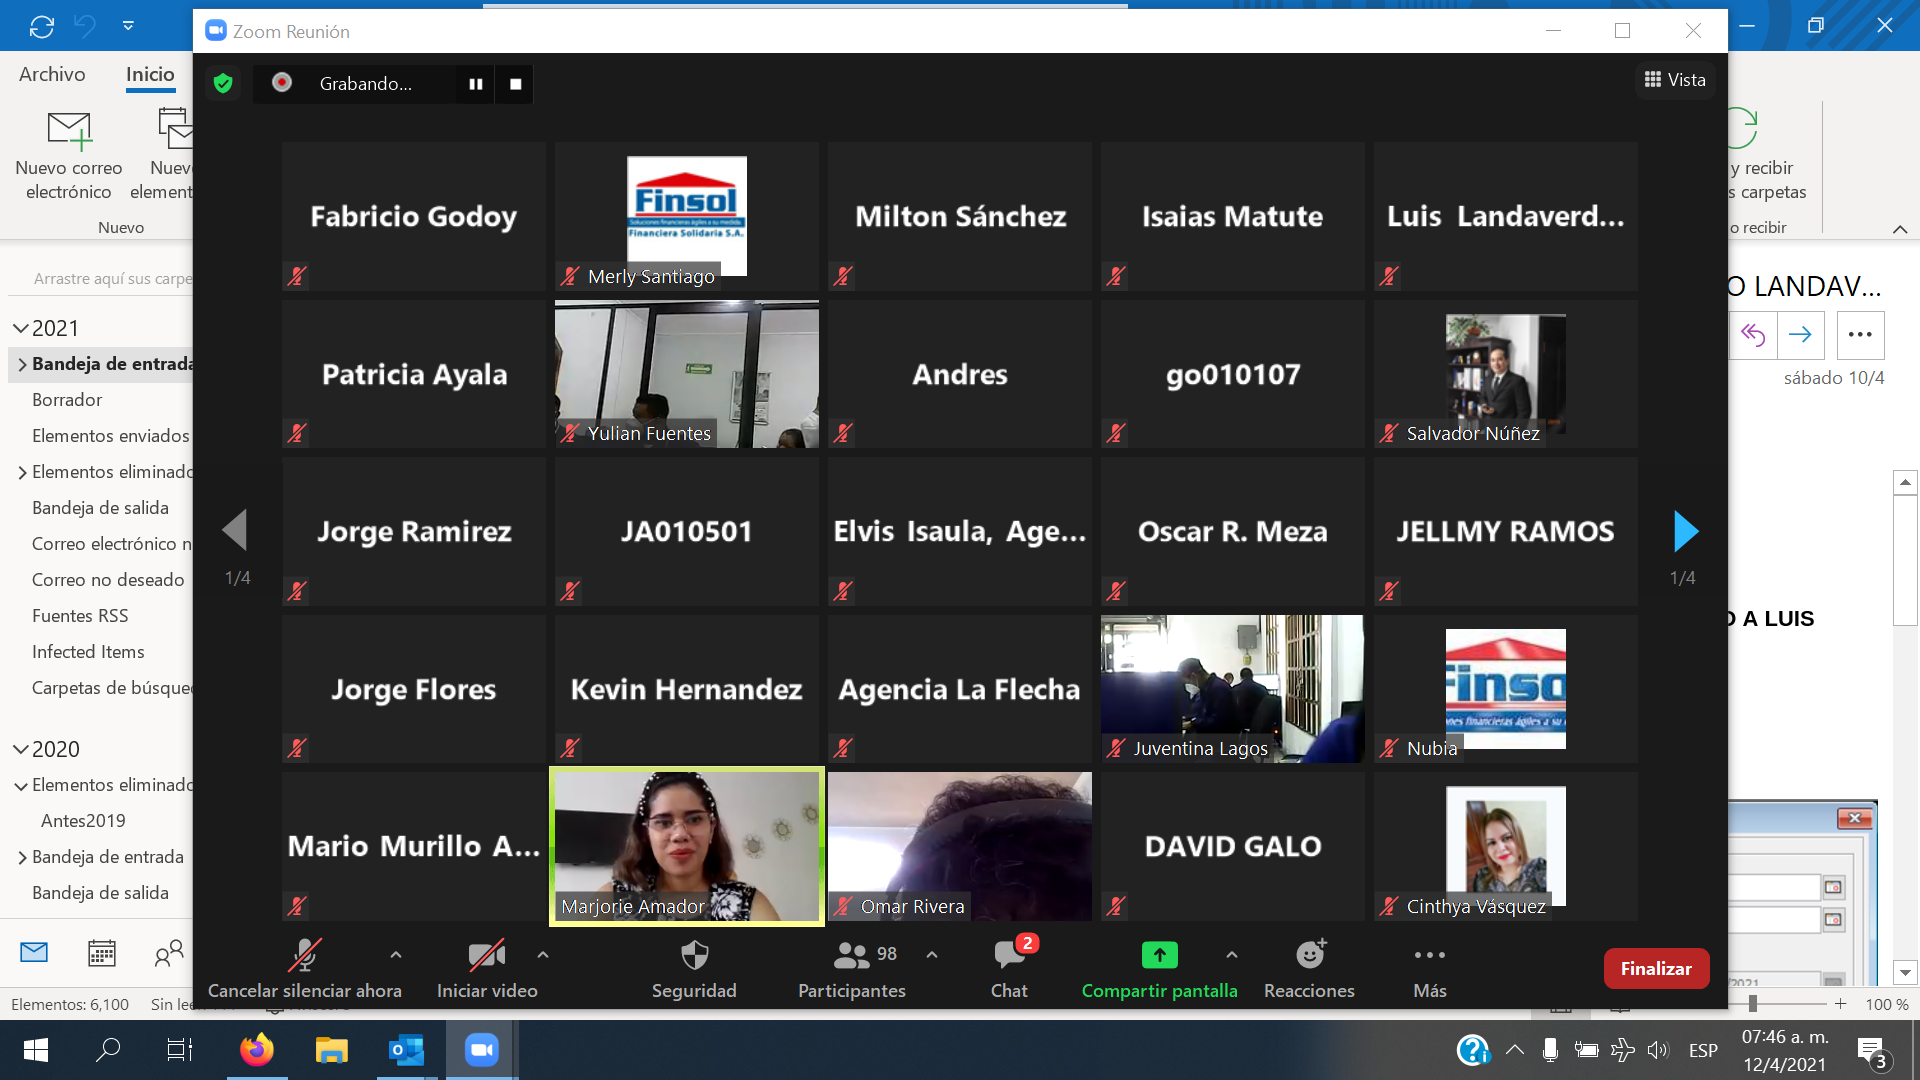Viewport: 1920px width, 1080px height.
Task: Open the Reacciones smiley menu
Action: 1309,956
